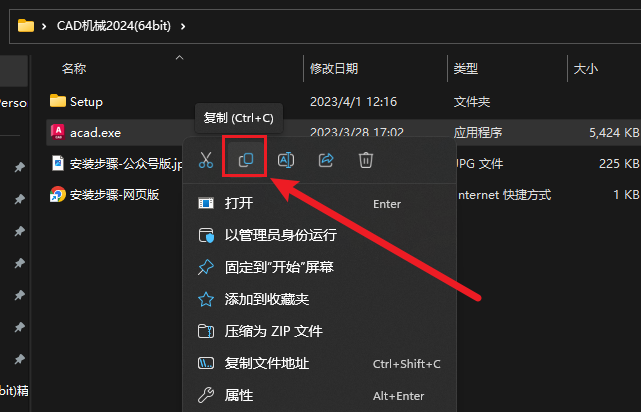Sort by 名称 column header
Screen dimensions: 641x412
[x=74, y=68]
